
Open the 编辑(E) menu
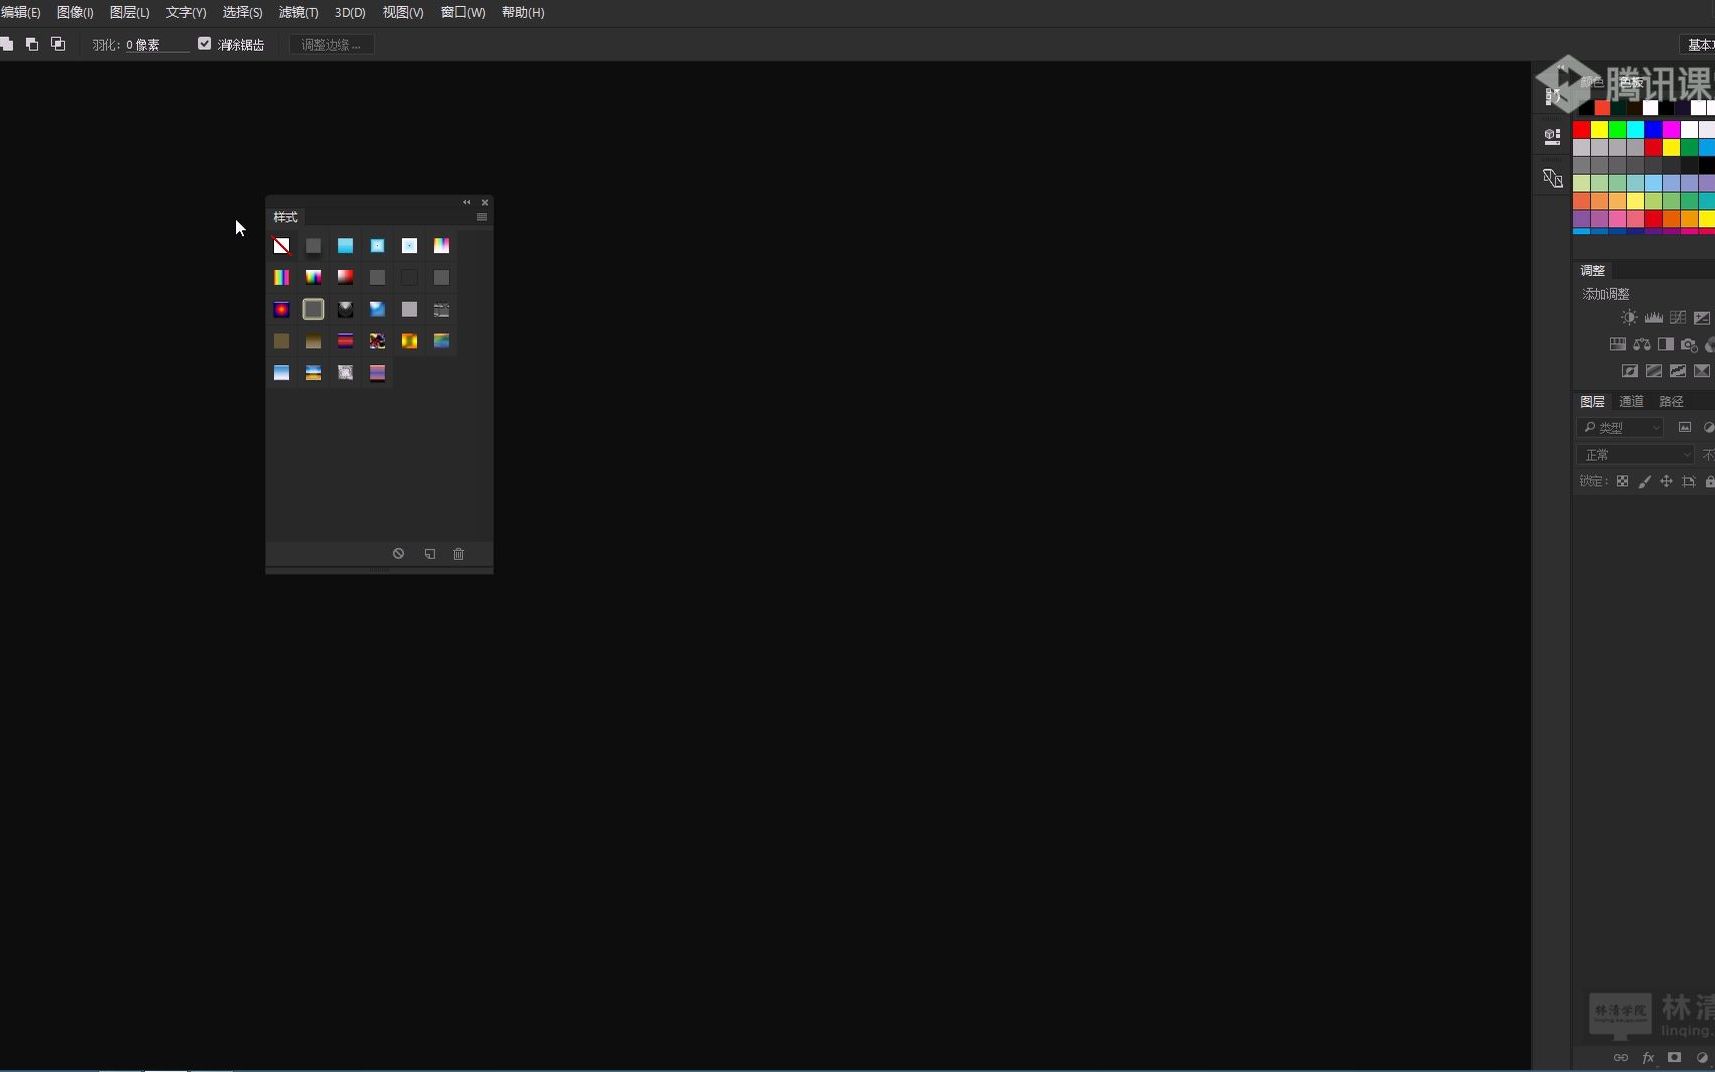(20, 13)
